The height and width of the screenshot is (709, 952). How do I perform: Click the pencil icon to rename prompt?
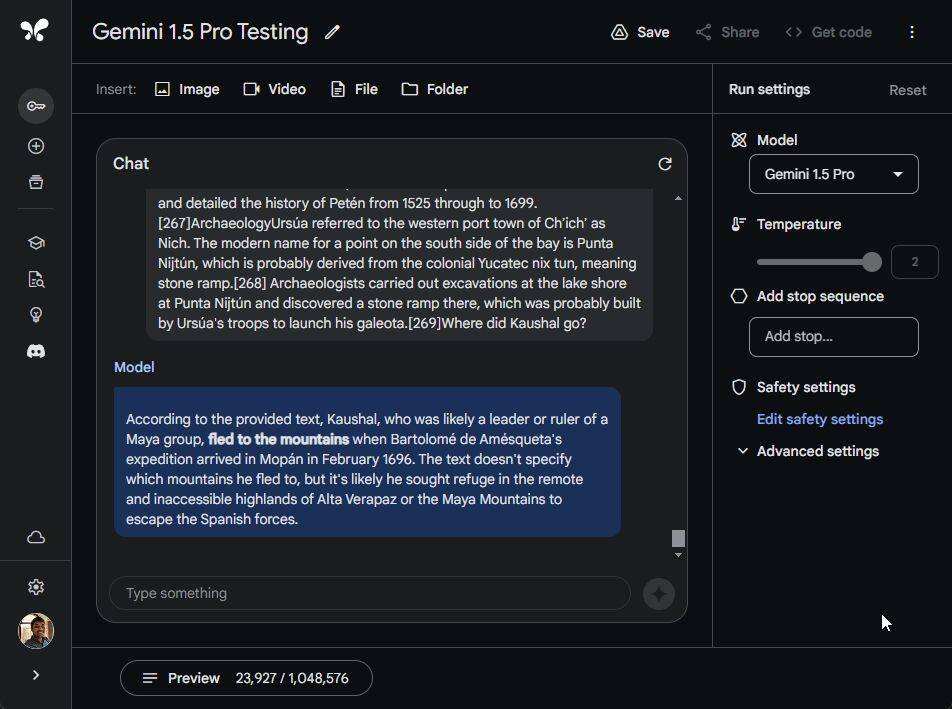(332, 32)
